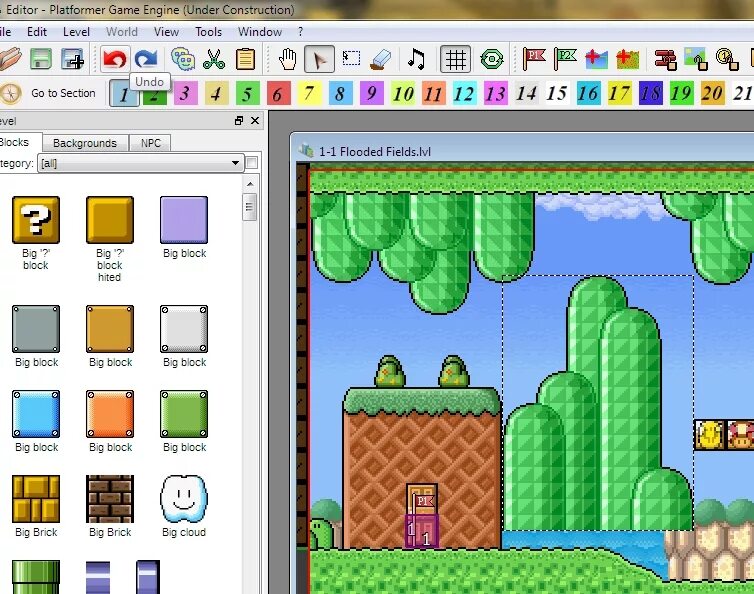Click the Redo toolbar icon

click(x=146, y=59)
